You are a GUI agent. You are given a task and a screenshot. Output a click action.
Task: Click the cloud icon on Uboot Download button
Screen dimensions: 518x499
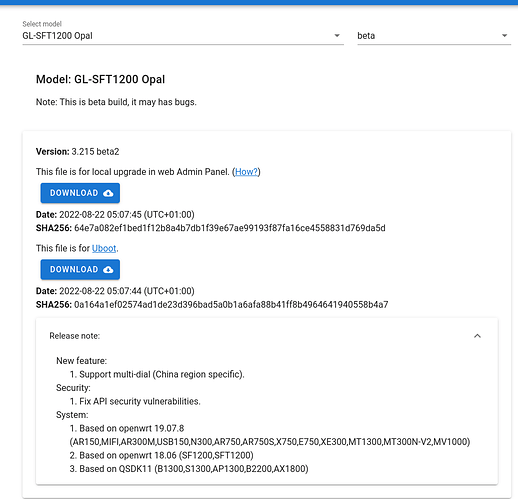(x=108, y=270)
